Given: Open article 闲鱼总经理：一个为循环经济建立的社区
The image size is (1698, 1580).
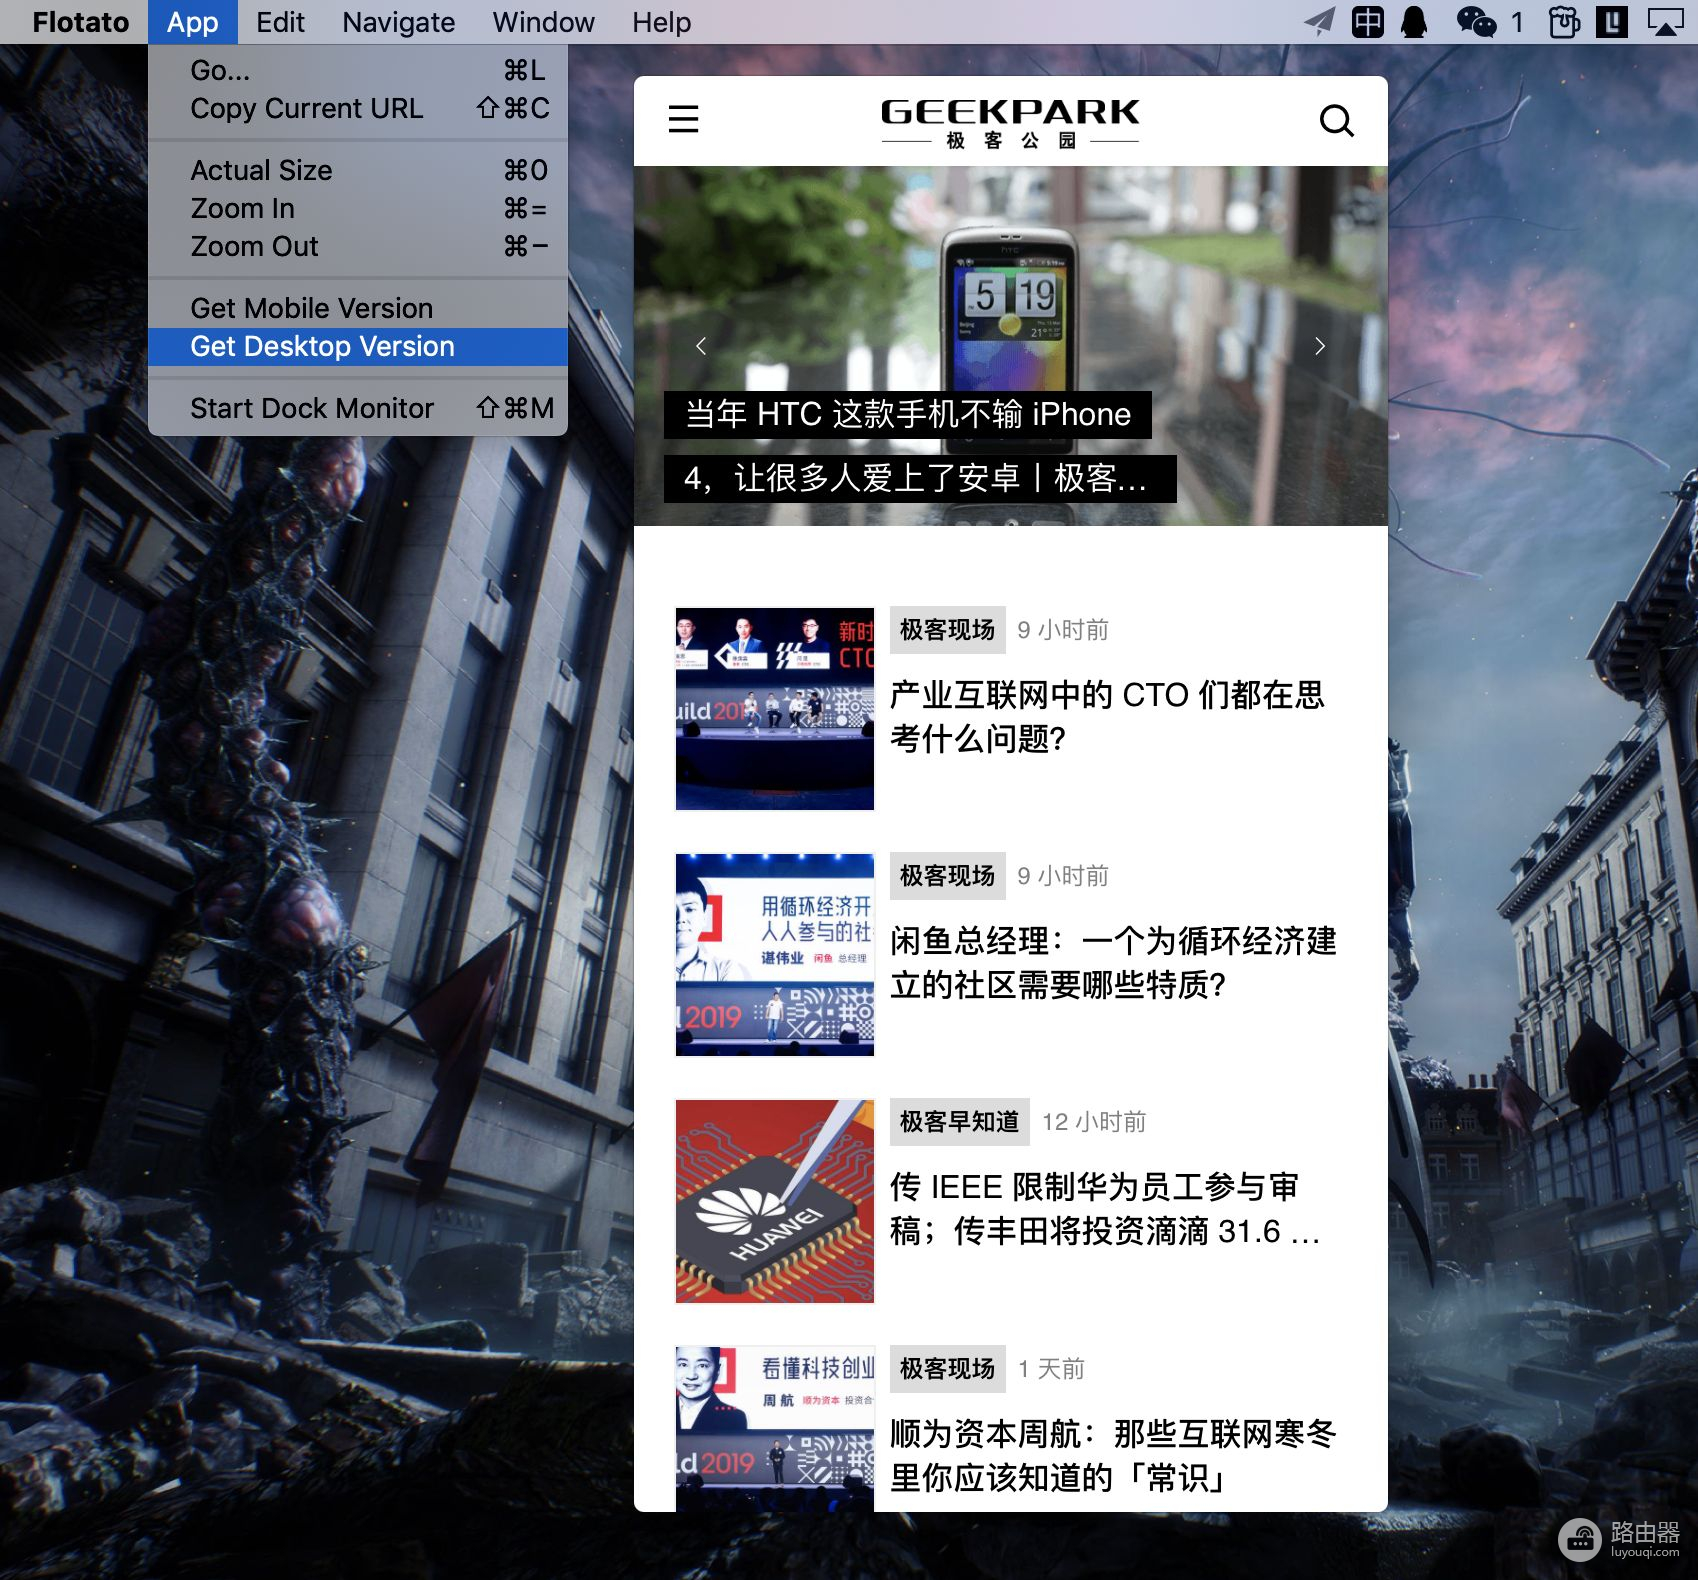Looking at the screenshot, I should [1113, 963].
